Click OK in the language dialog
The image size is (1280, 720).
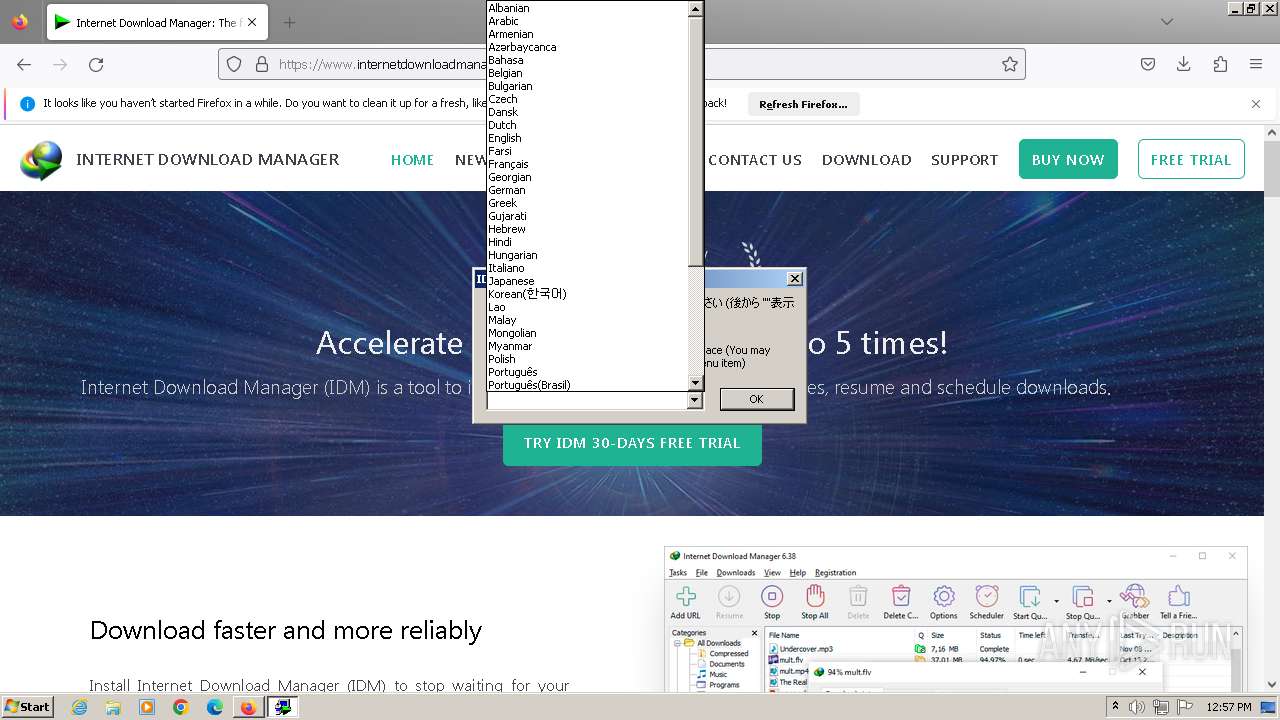point(756,399)
